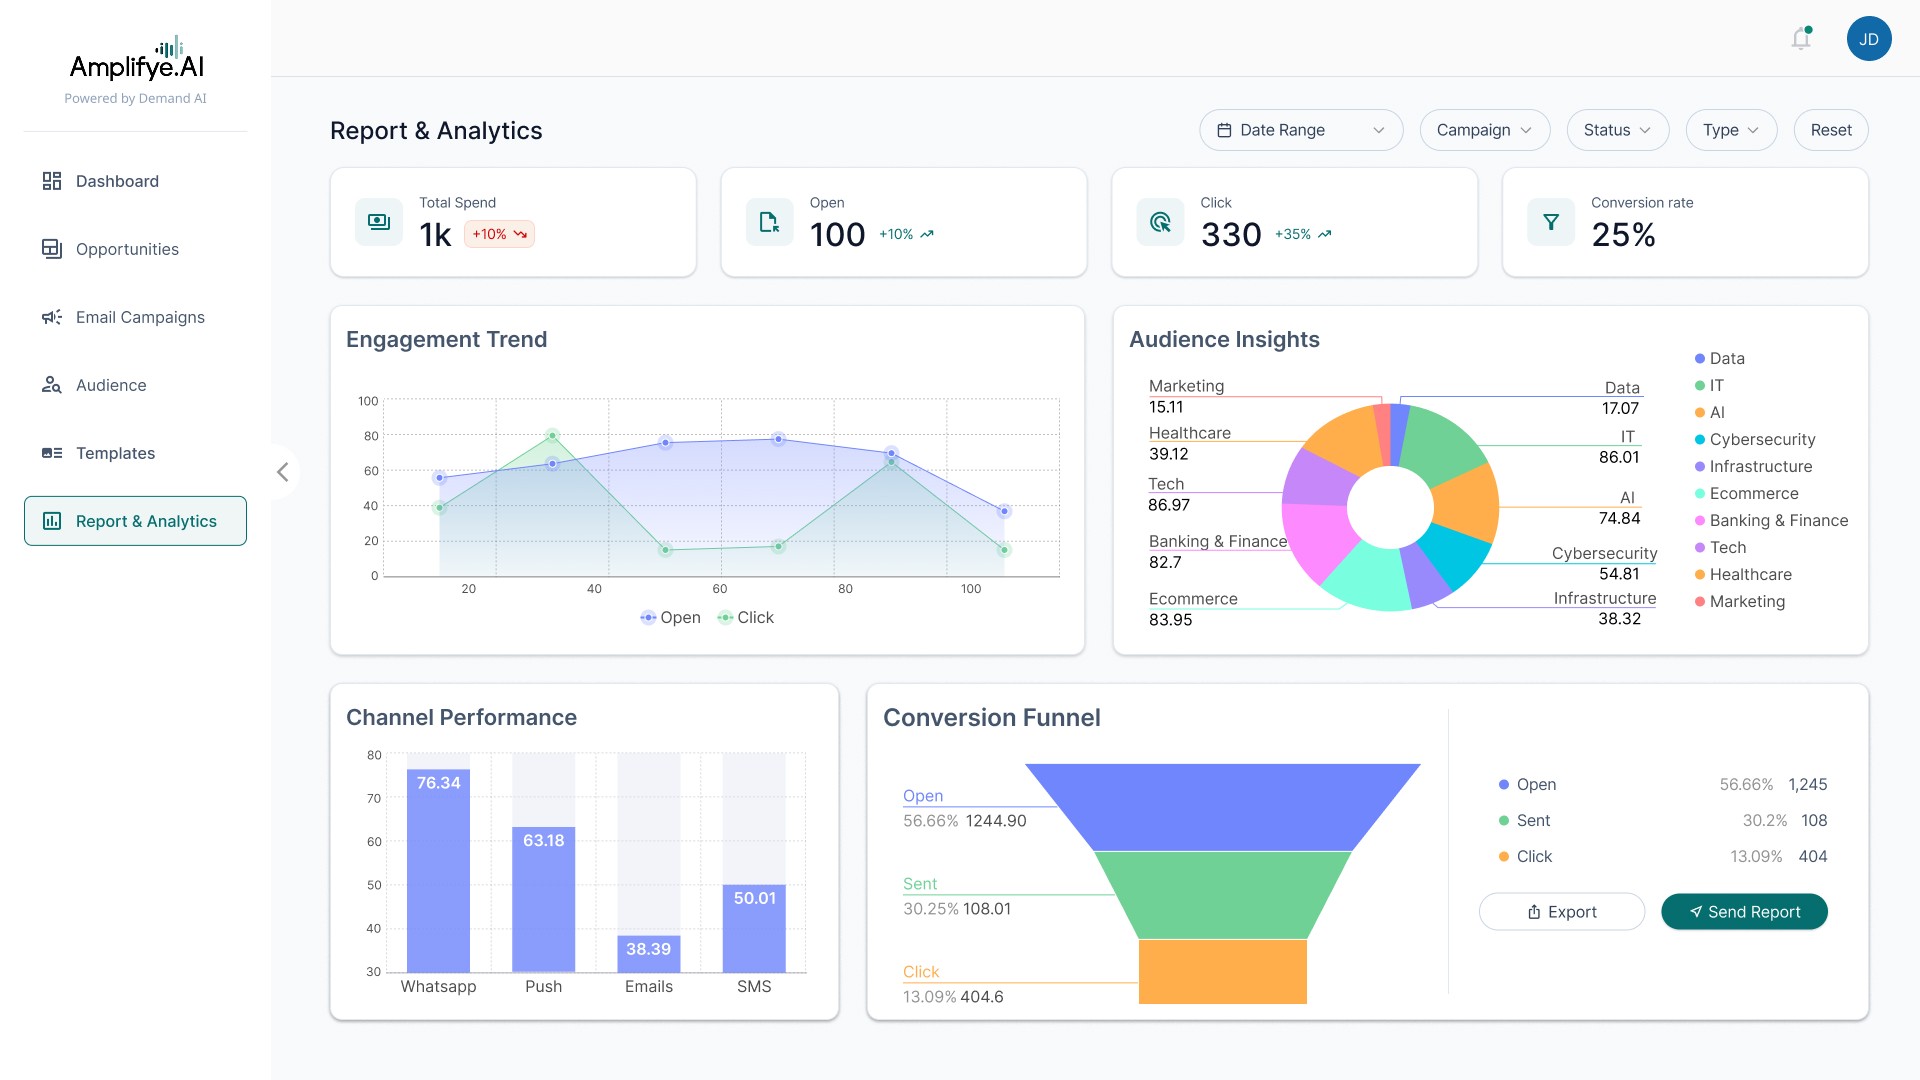The width and height of the screenshot is (1920, 1080).
Task: Click the Email Campaigns megaphone icon
Action: 52,317
